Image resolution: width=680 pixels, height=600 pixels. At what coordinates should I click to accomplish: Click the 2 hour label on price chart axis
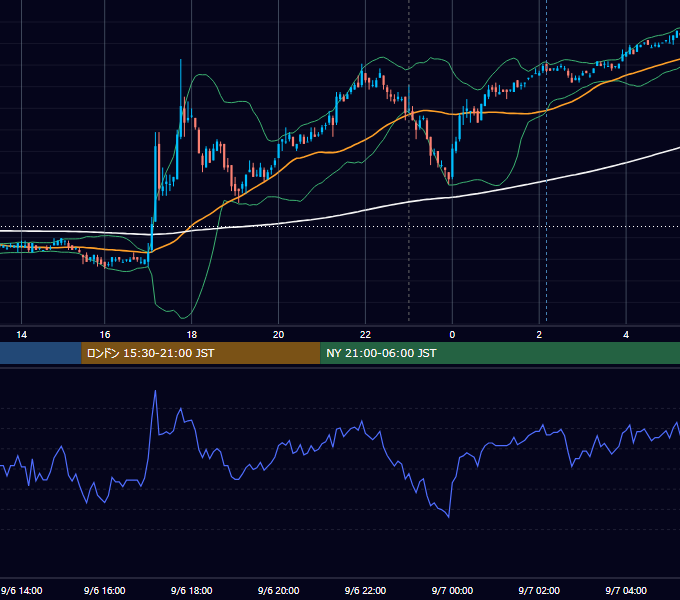coord(539,335)
